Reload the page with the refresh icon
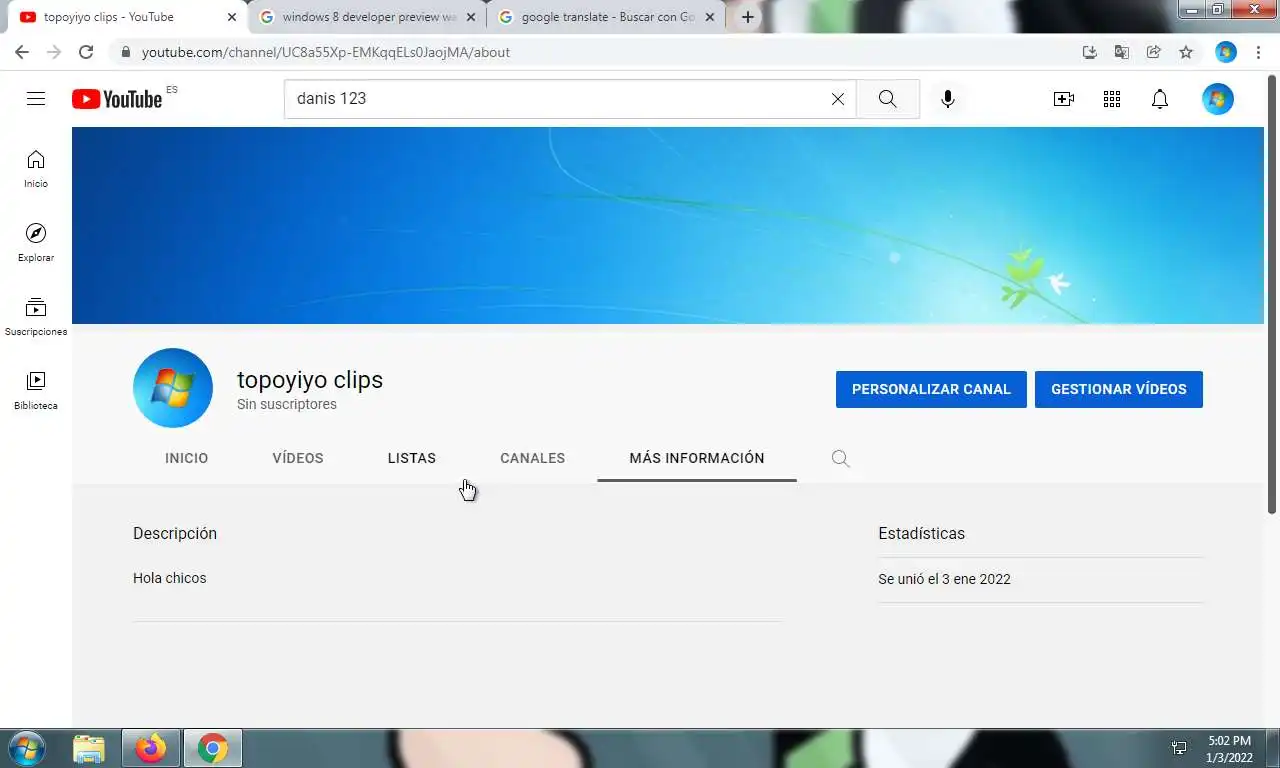The image size is (1280, 768). 86,52
